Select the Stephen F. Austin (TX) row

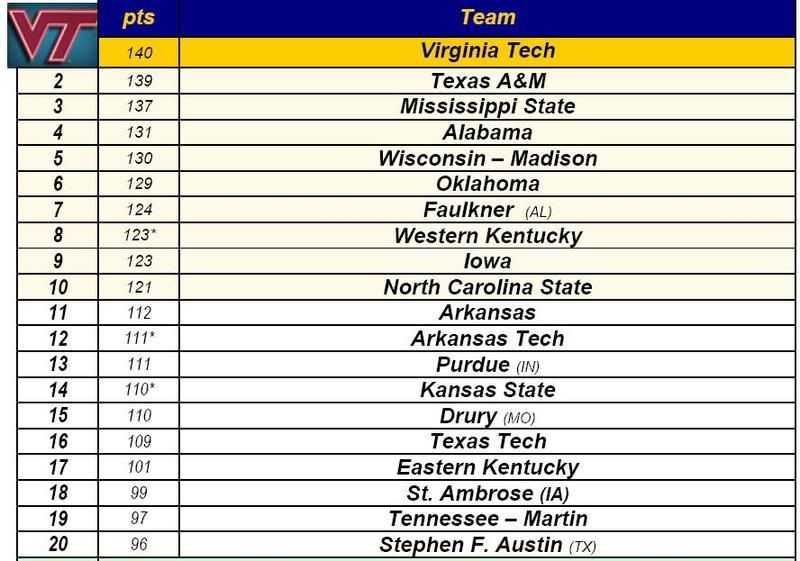tap(406, 545)
